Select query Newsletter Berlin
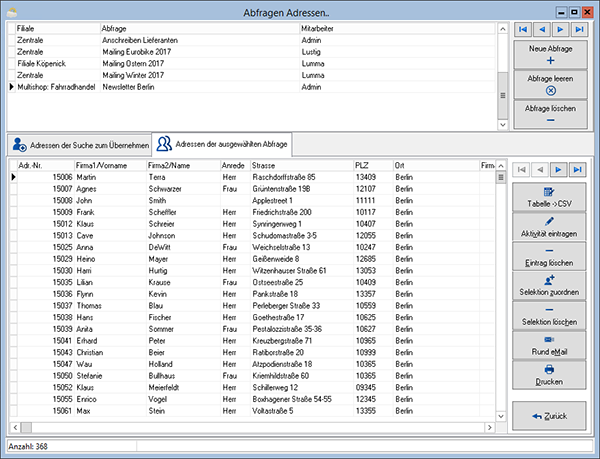 [200, 87]
